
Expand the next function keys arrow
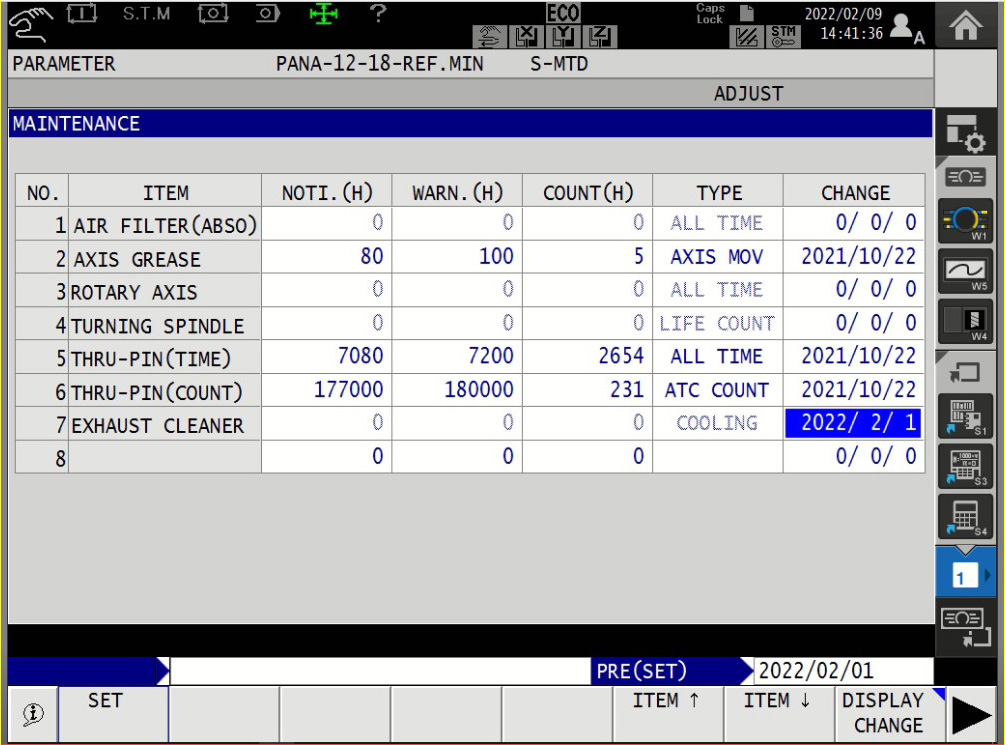970,716
